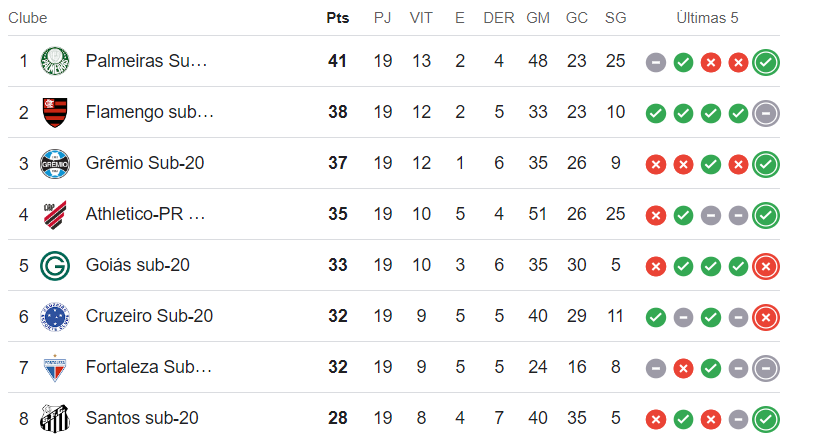Click Goiás' most recent loss icon

(x=766, y=266)
